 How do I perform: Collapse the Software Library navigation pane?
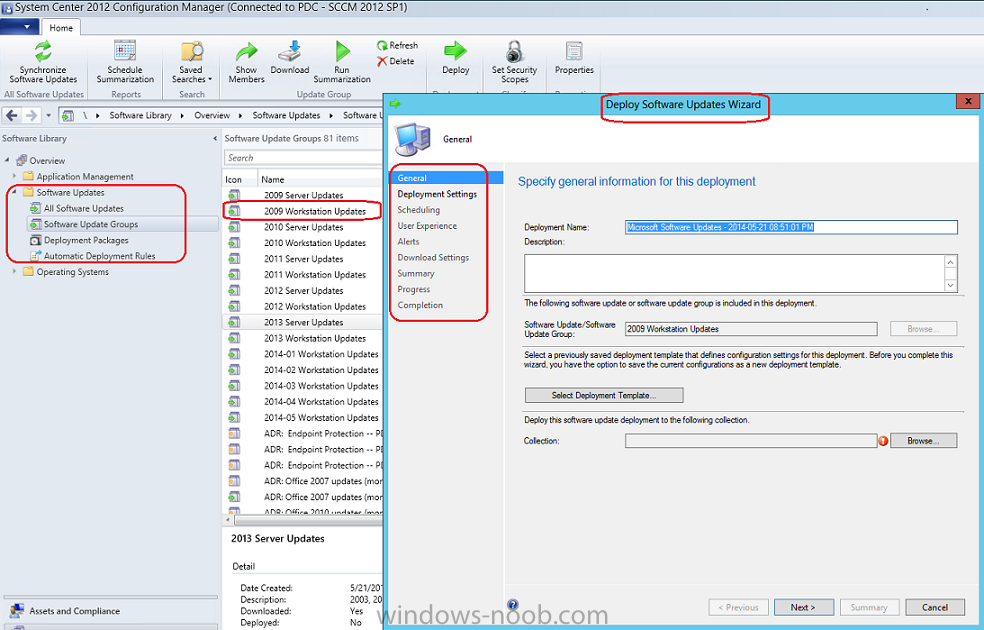215,138
